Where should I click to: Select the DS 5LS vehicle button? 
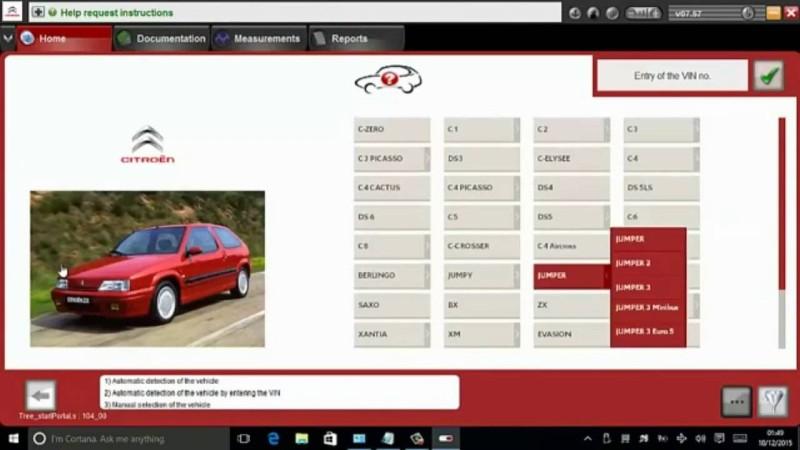click(x=661, y=188)
